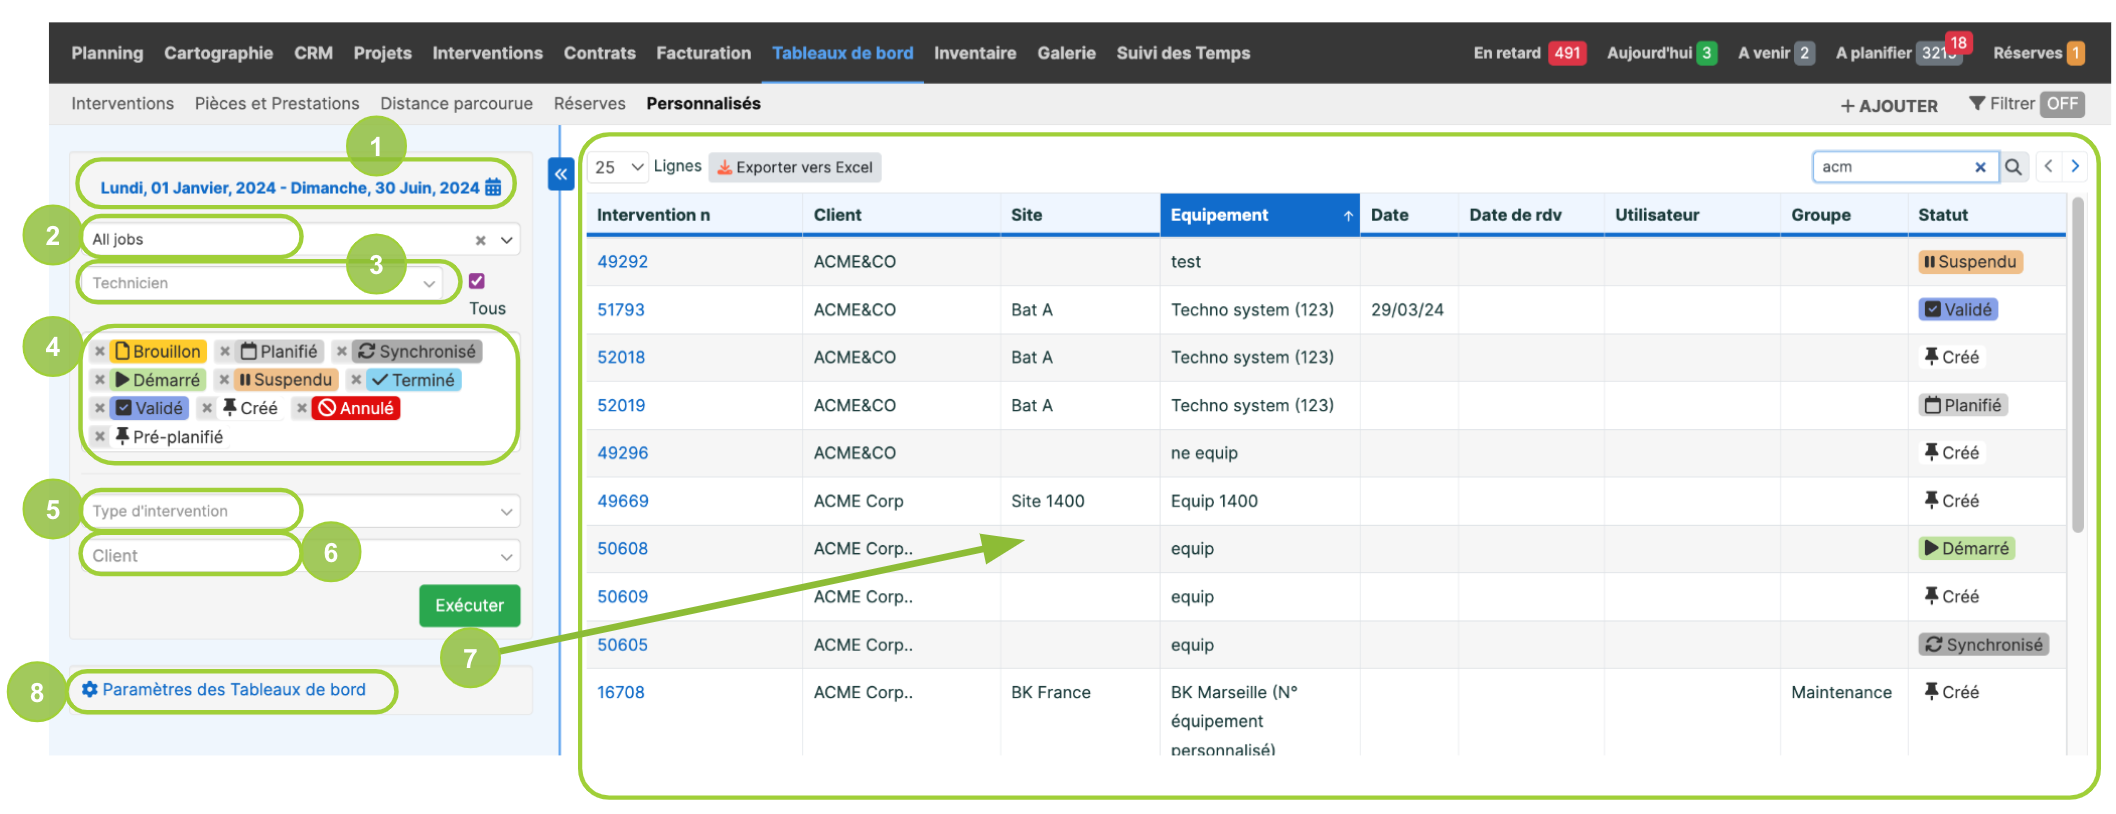Open the Cartographie menu
2116x814 pixels.
(218, 53)
